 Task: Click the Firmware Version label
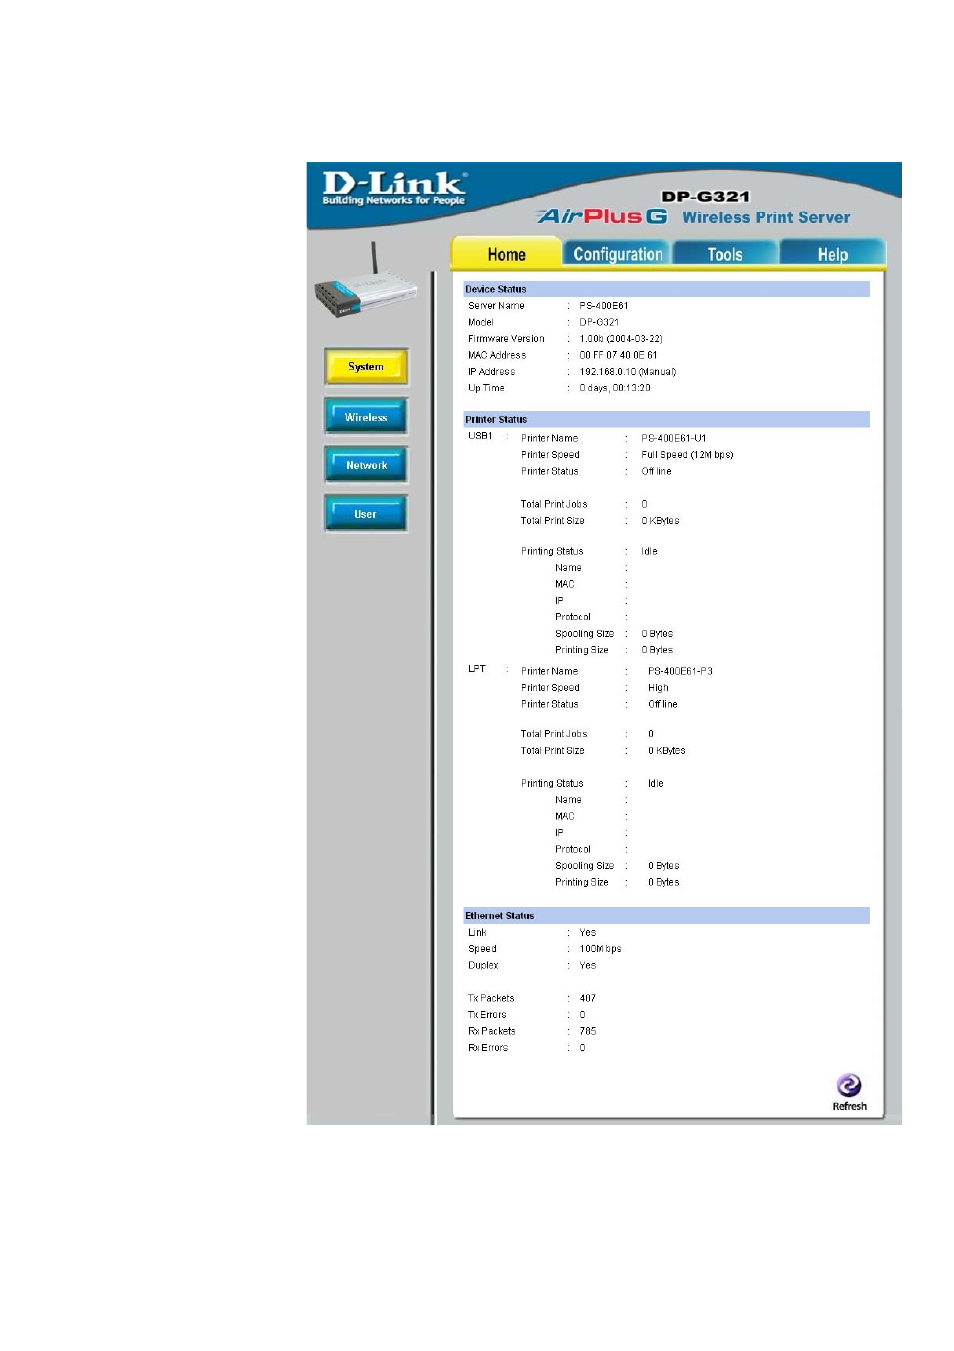(x=506, y=339)
